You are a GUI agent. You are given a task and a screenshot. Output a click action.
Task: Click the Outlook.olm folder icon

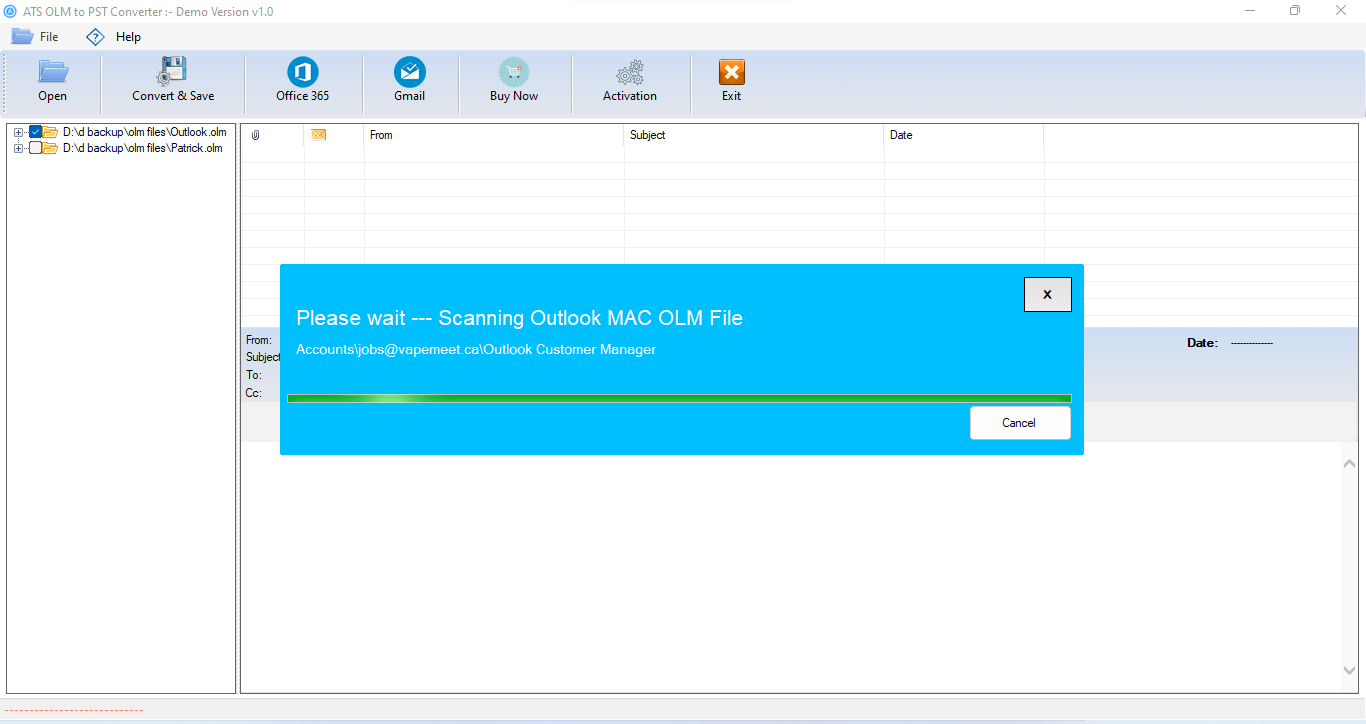click(50, 132)
